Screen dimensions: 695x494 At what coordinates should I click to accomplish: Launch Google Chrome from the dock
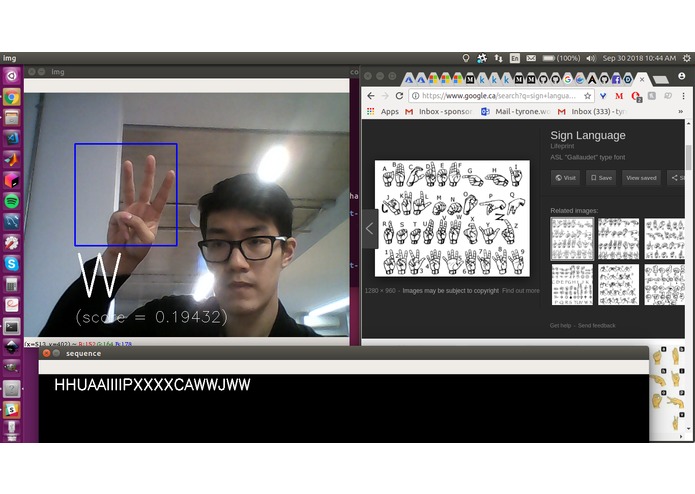(12, 97)
